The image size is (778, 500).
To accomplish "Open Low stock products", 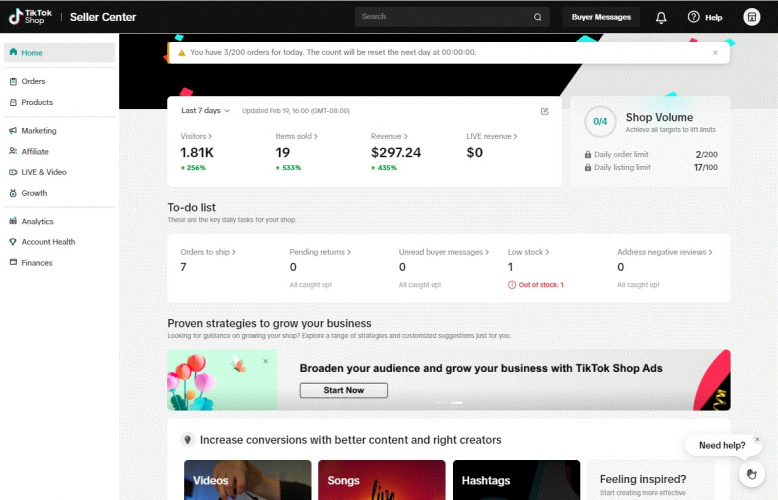I will coord(528,252).
